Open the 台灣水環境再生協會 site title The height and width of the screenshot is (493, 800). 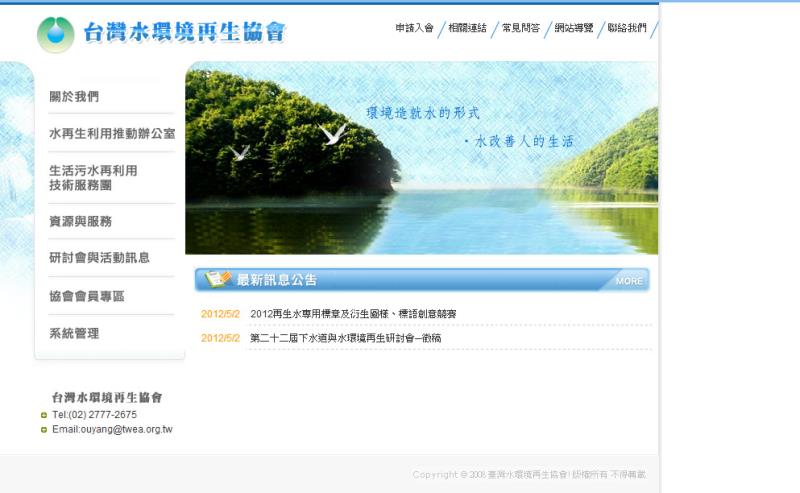click(x=184, y=32)
